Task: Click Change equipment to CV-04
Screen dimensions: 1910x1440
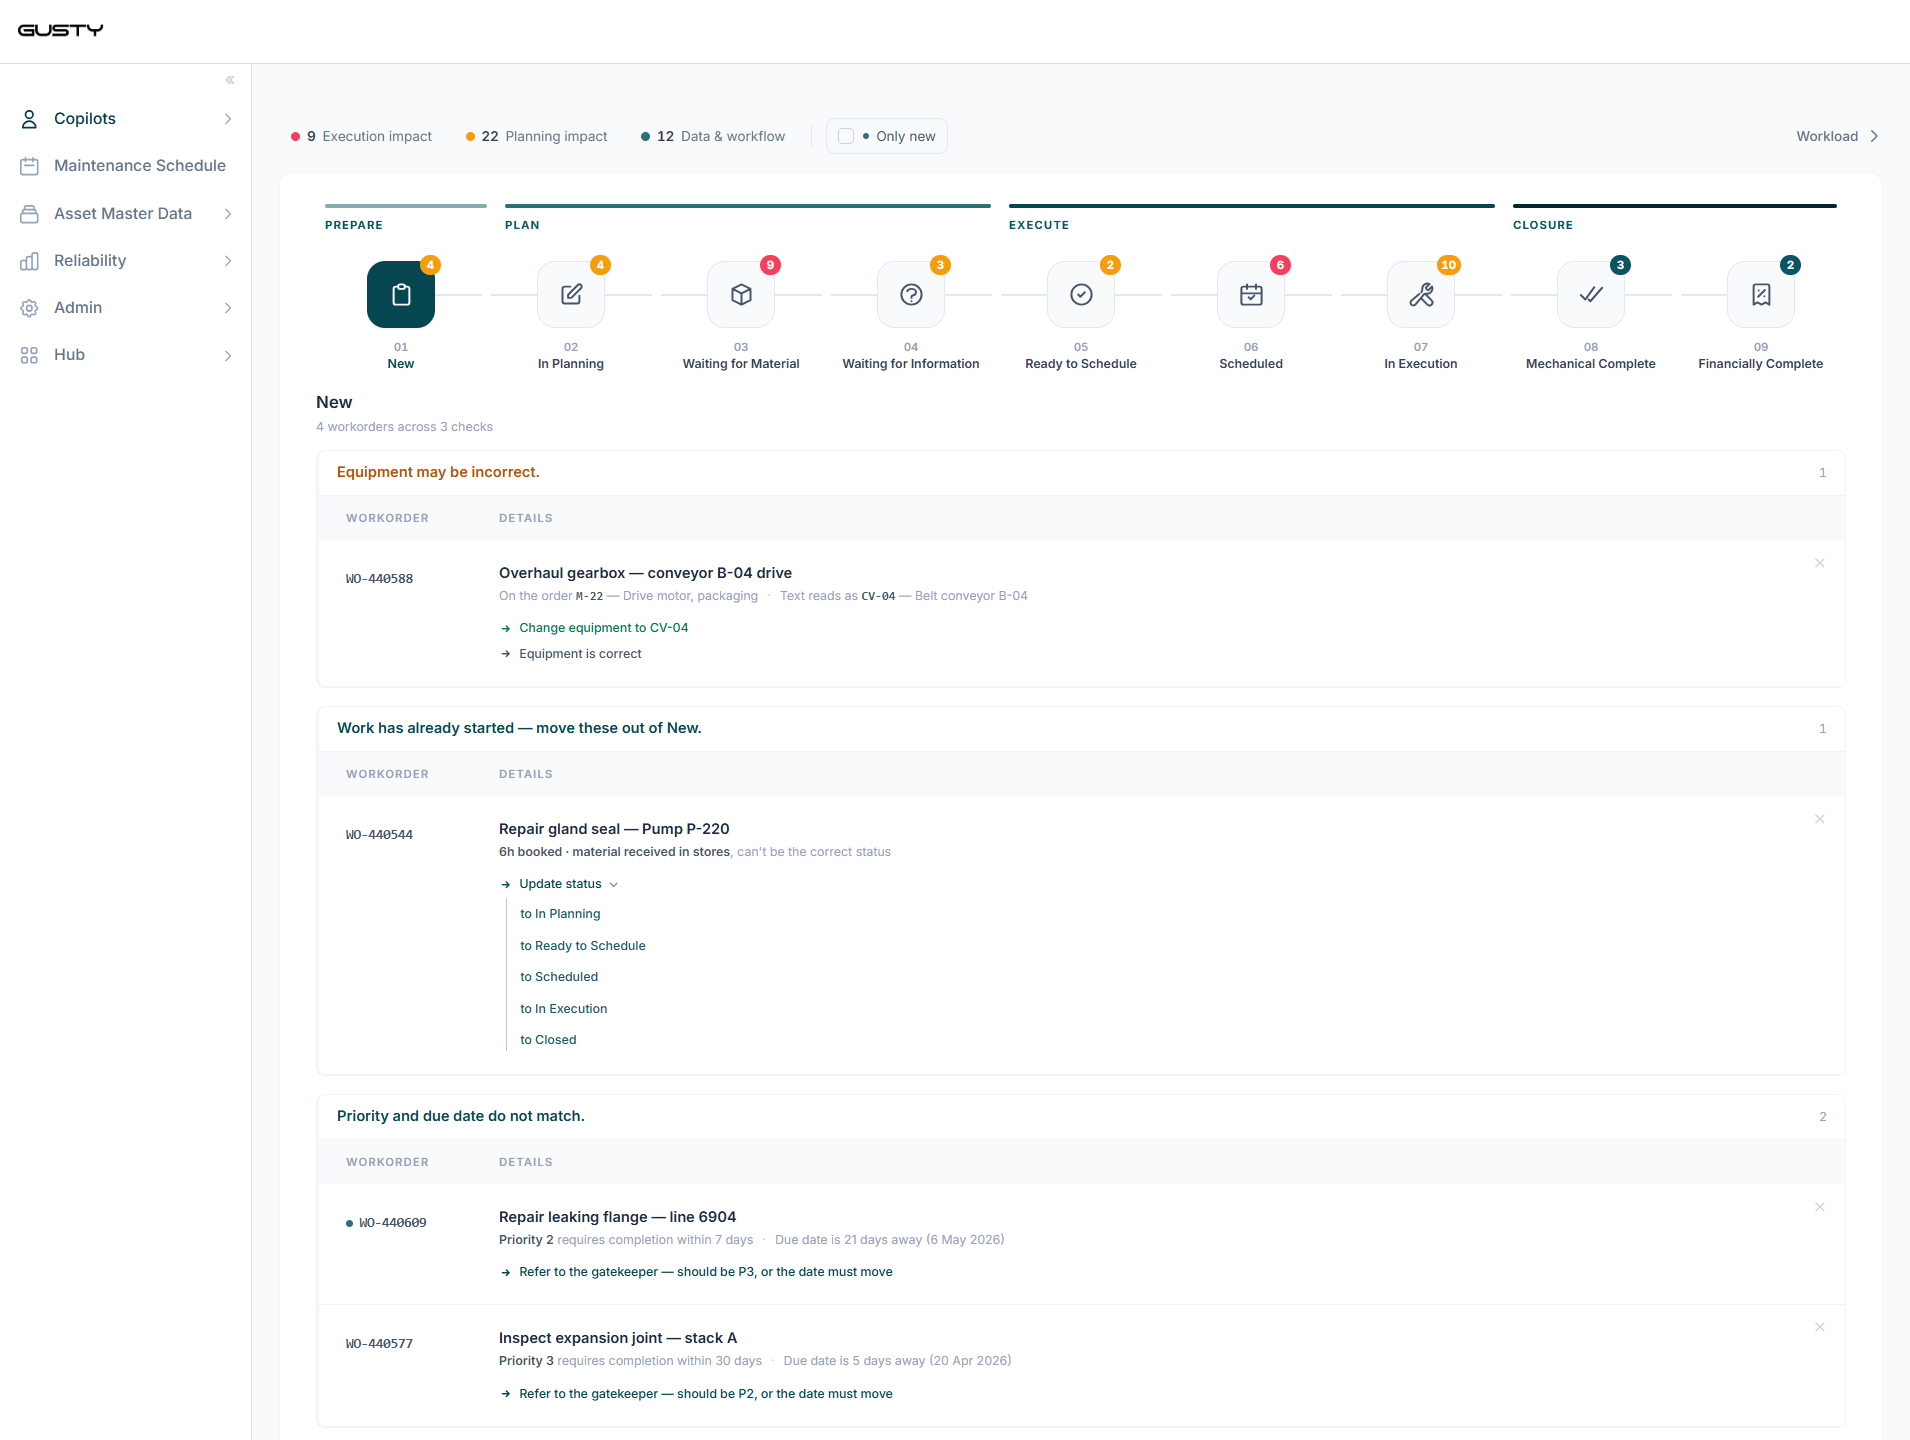Action: point(603,628)
